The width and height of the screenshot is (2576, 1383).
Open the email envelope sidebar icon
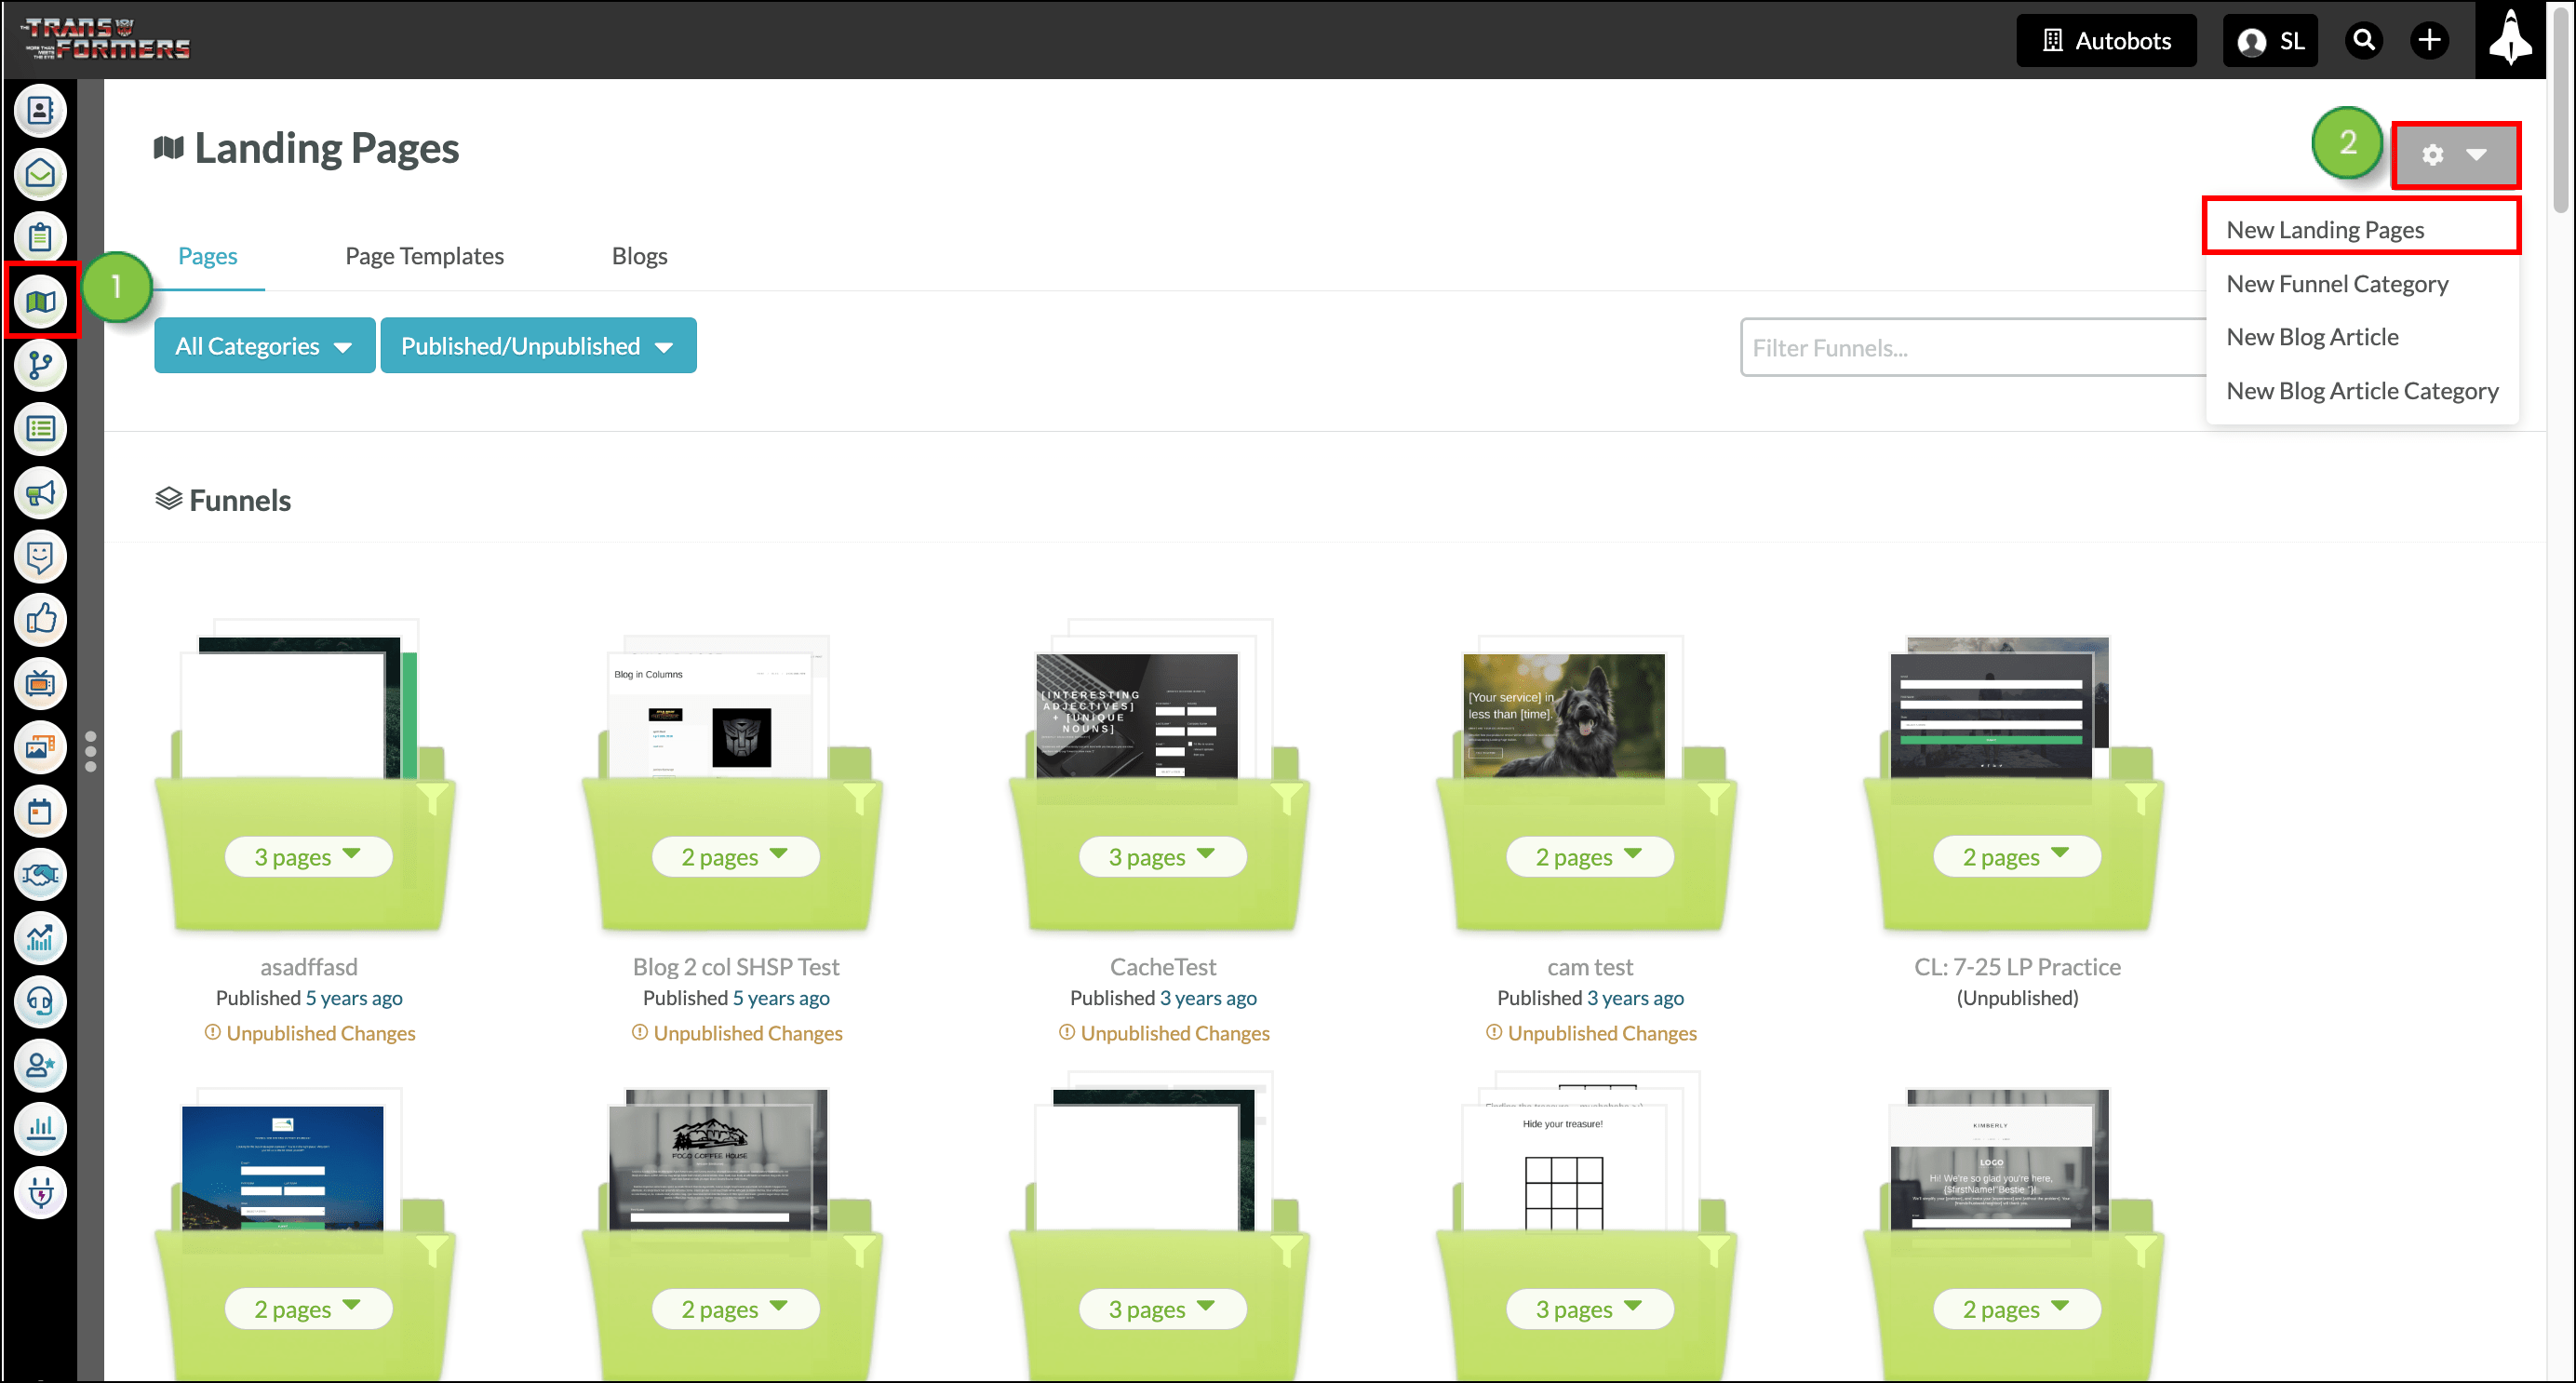40,174
